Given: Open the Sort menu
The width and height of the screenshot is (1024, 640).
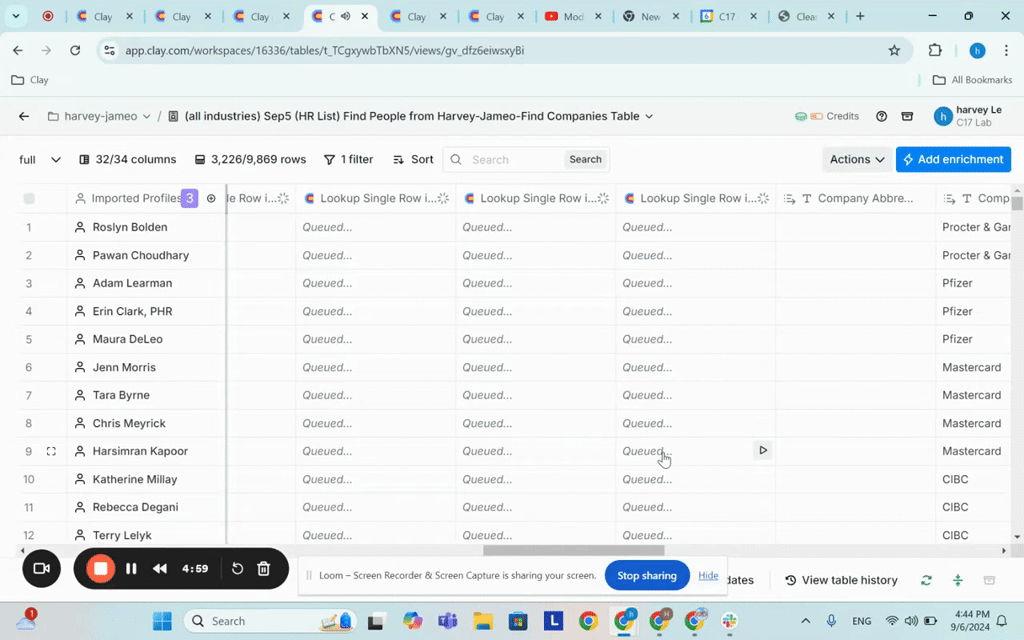Looking at the screenshot, I should [413, 159].
